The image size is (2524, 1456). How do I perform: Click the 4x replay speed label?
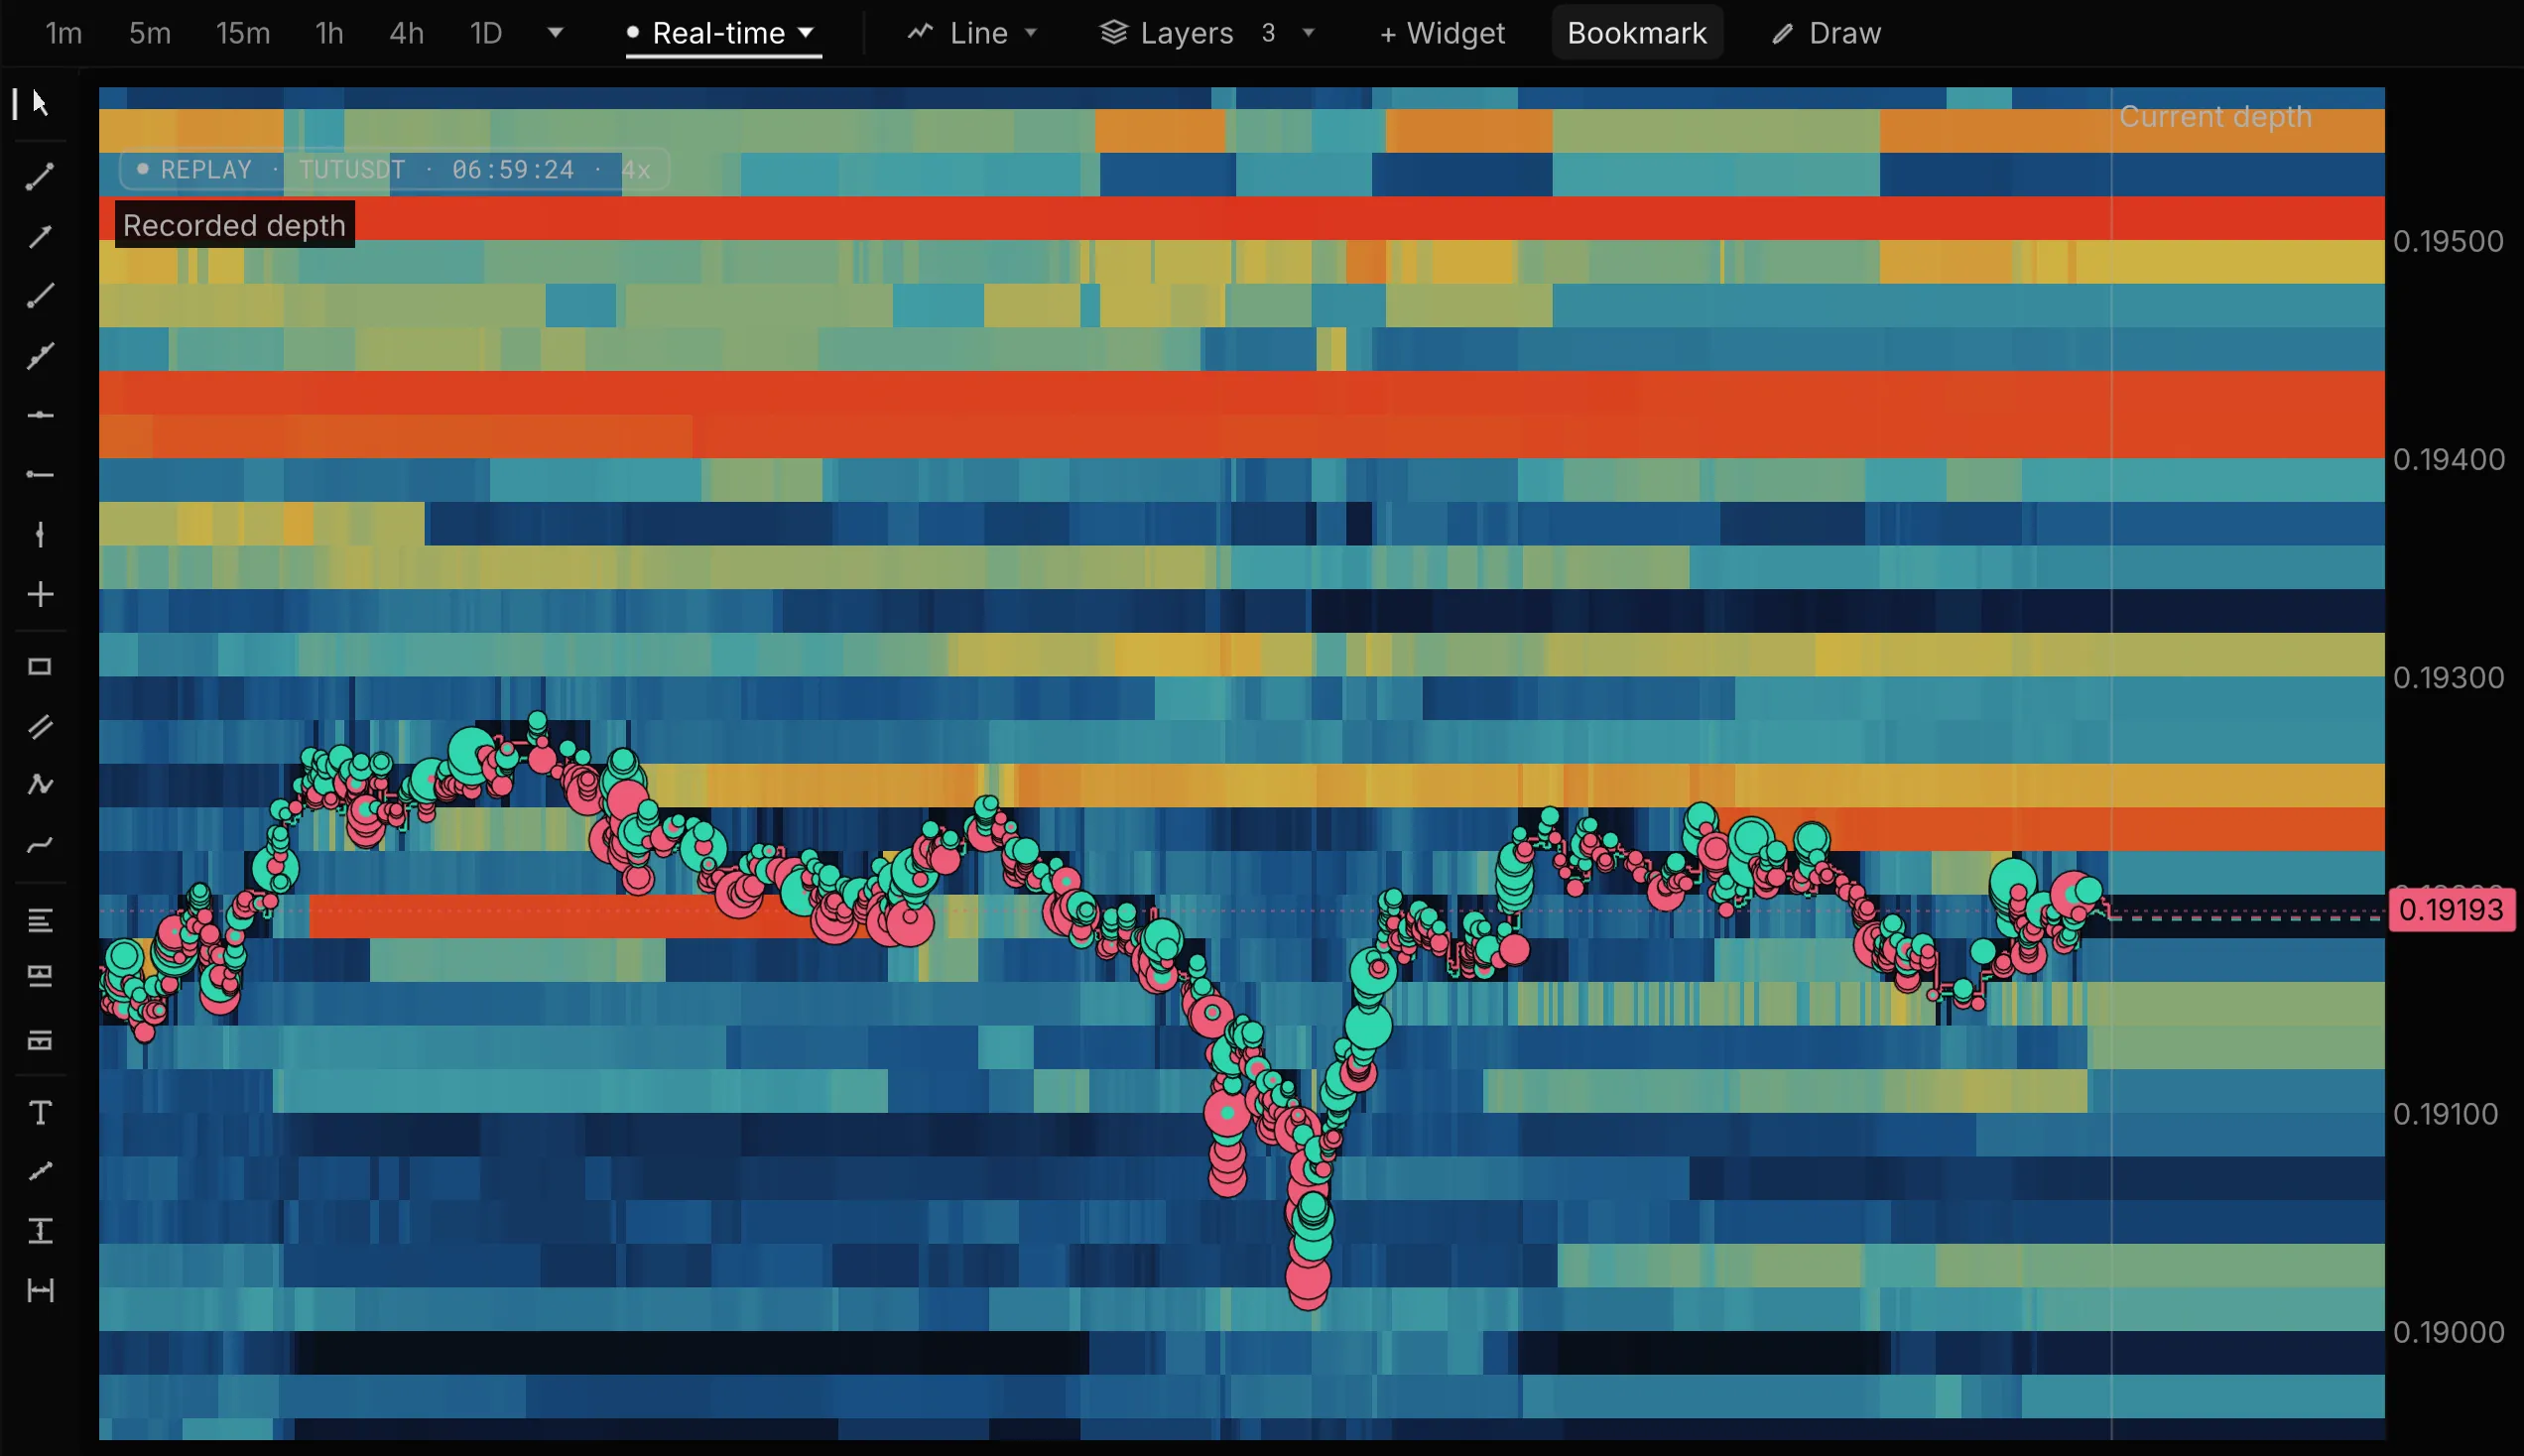coord(636,170)
